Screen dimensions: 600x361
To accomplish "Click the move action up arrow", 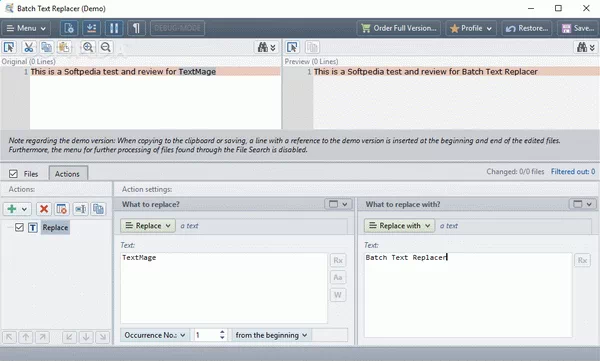I will (x=26, y=337).
